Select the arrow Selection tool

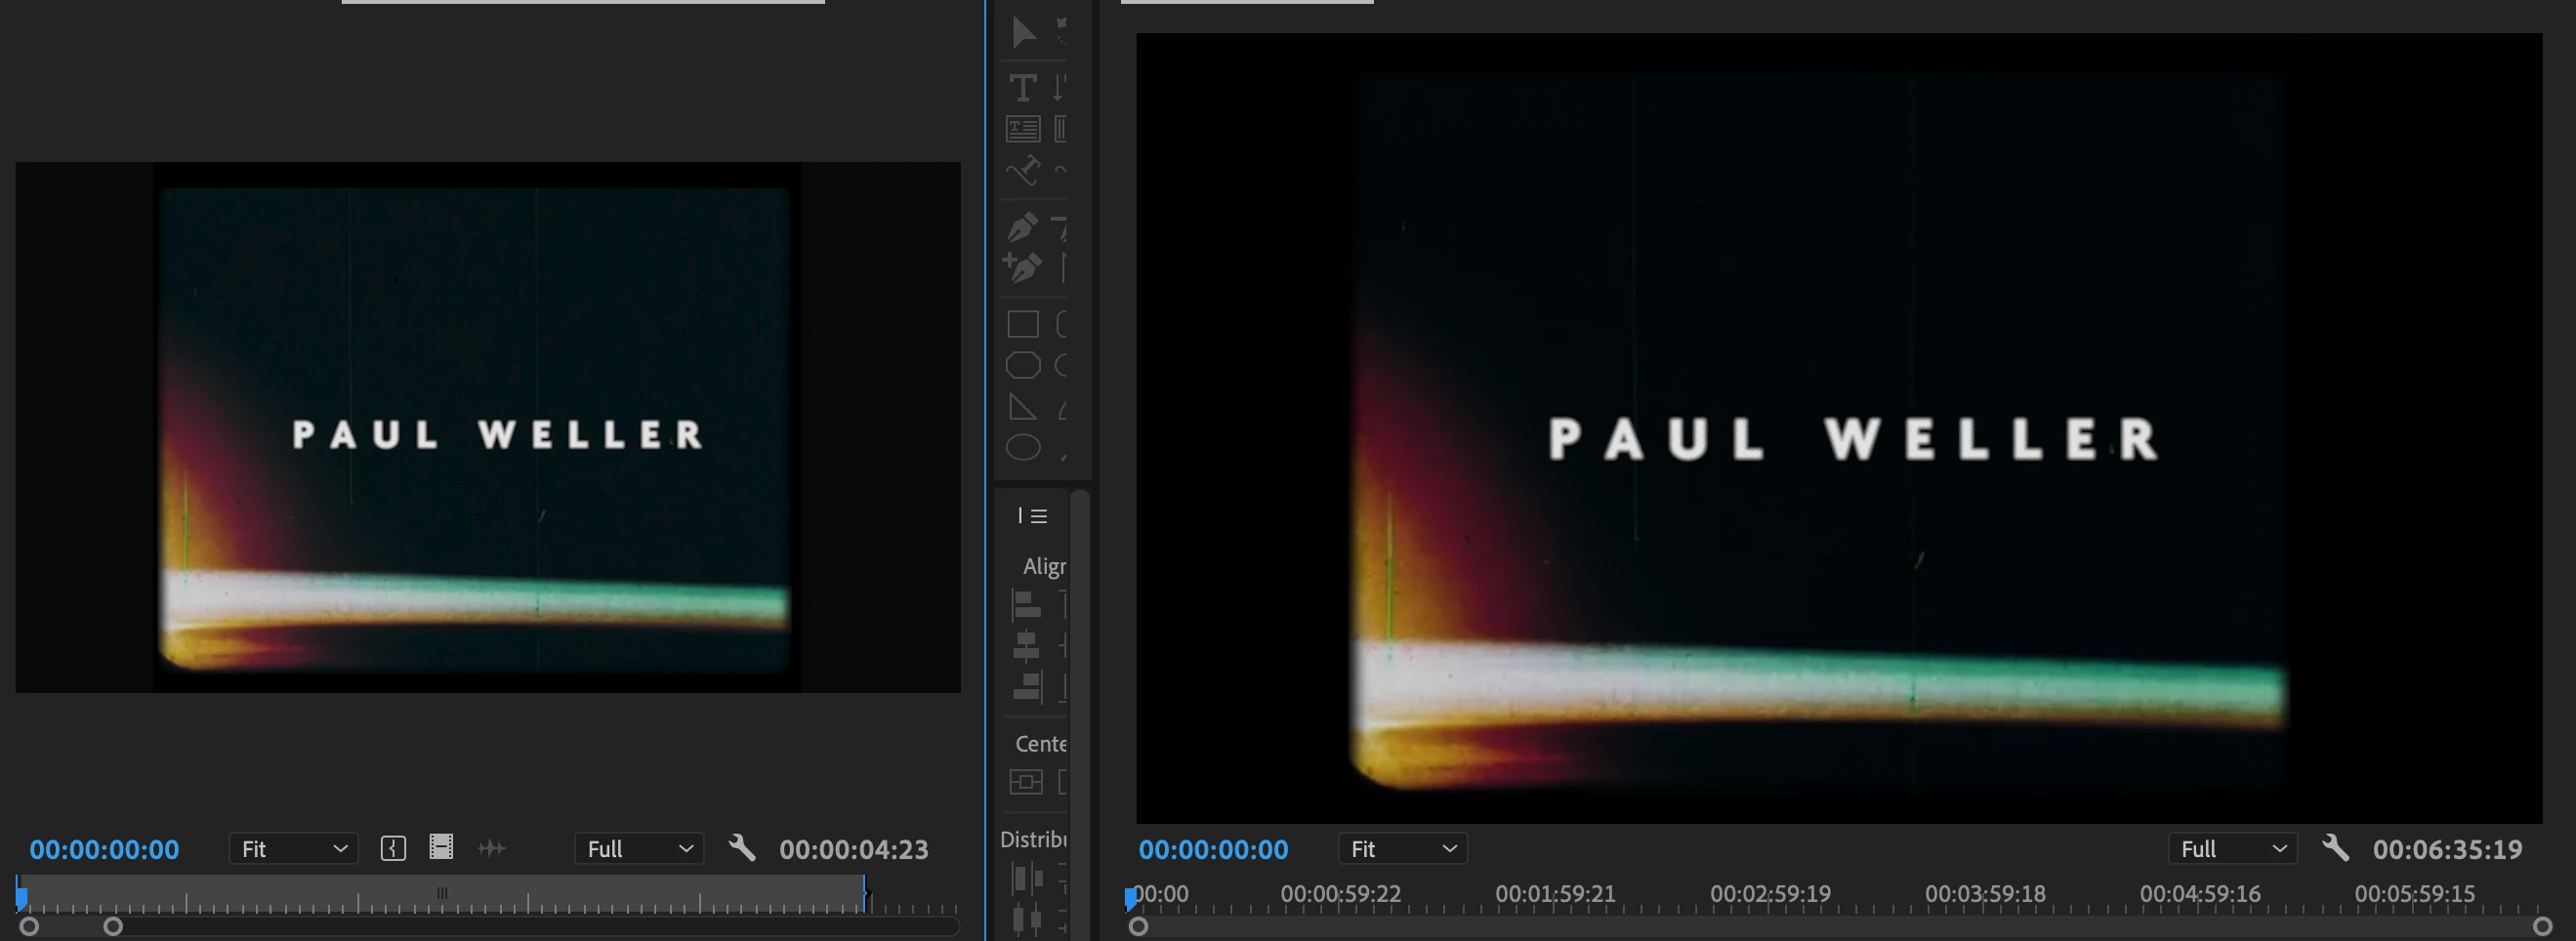(1023, 33)
